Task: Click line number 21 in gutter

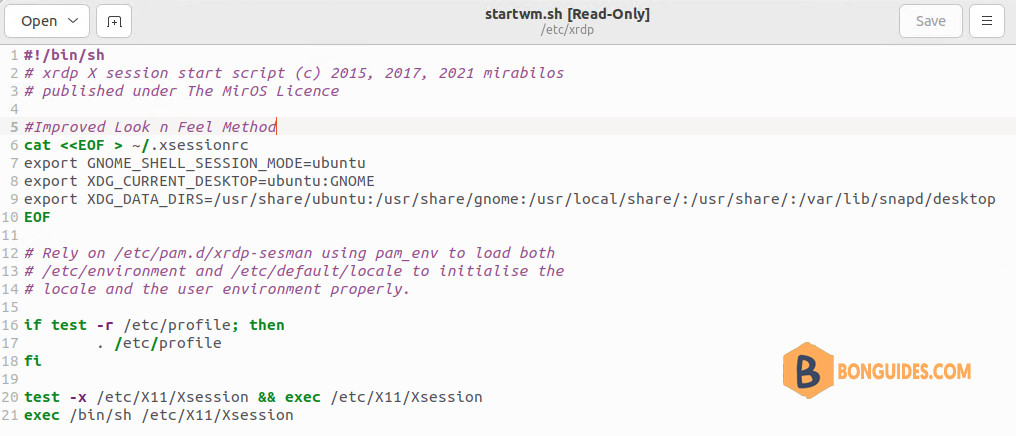Action: coord(10,415)
